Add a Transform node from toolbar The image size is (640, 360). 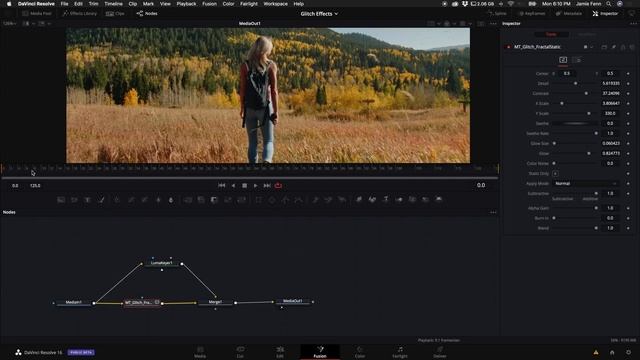tap(242, 200)
